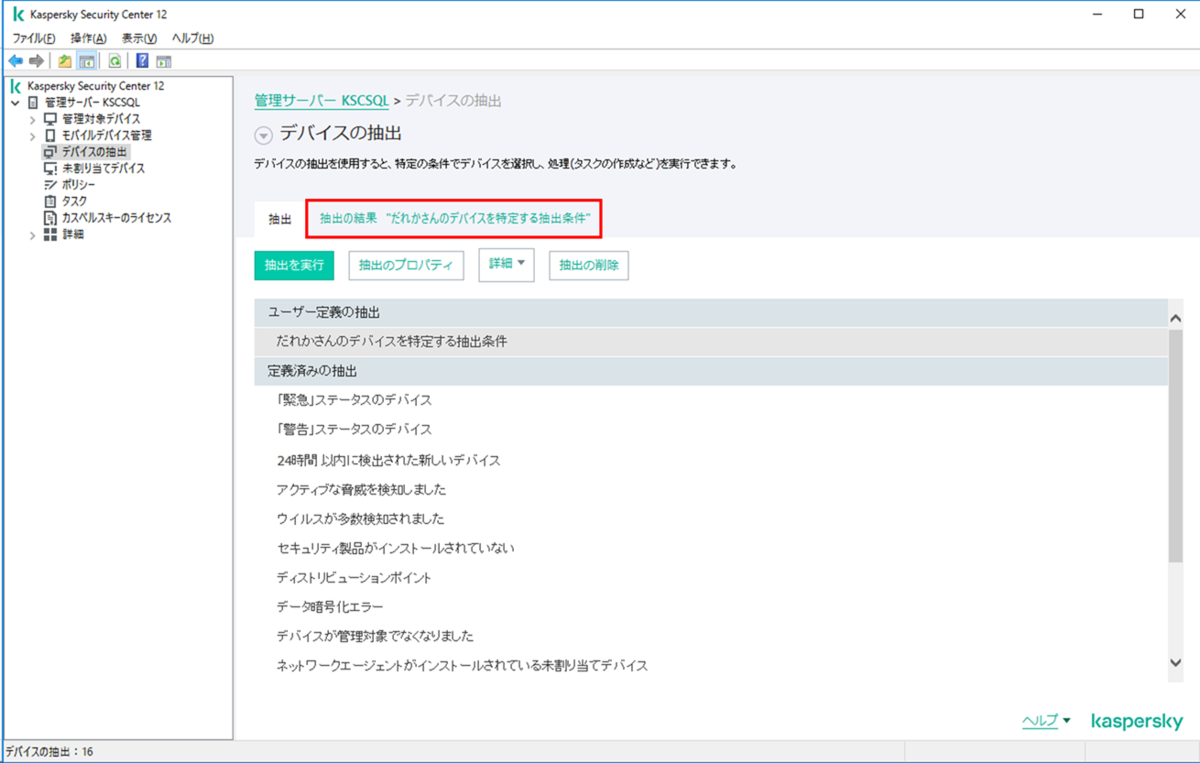The width and height of the screenshot is (1200, 763).
Task: Select モバイルデバイス管理 in the tree
Action: point(107,135)
